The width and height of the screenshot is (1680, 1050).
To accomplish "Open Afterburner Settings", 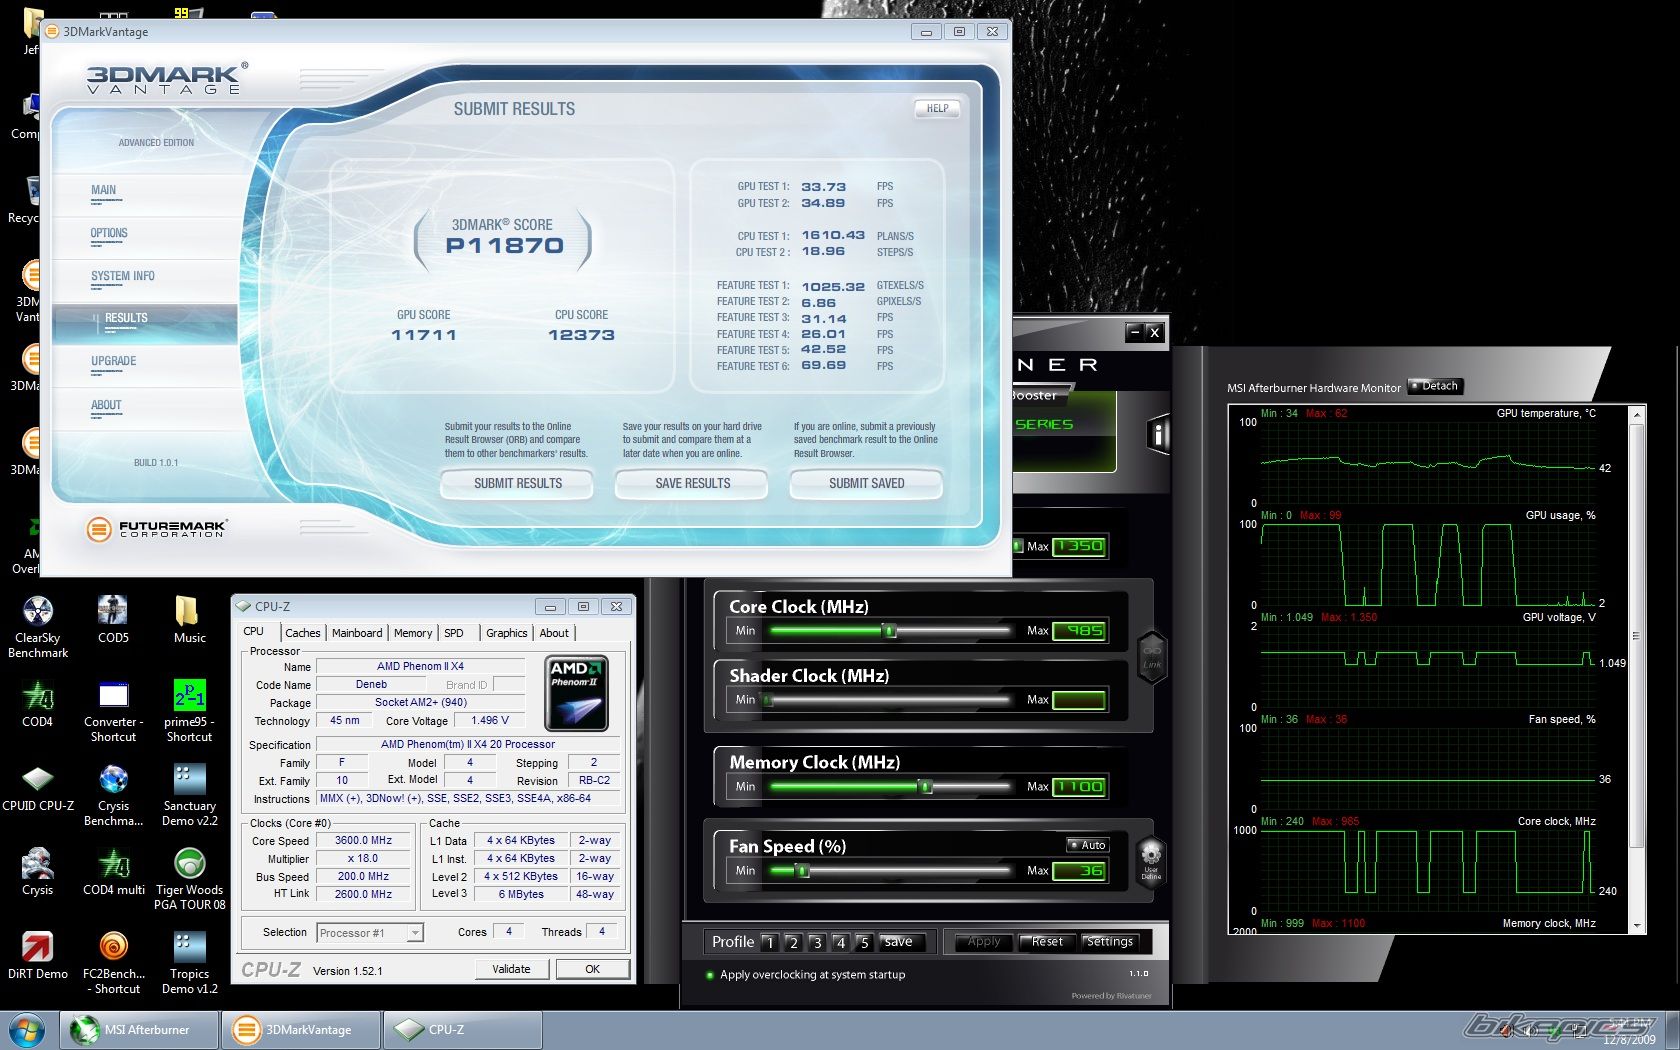I will pyautogui.click(x=1110, y=942).
